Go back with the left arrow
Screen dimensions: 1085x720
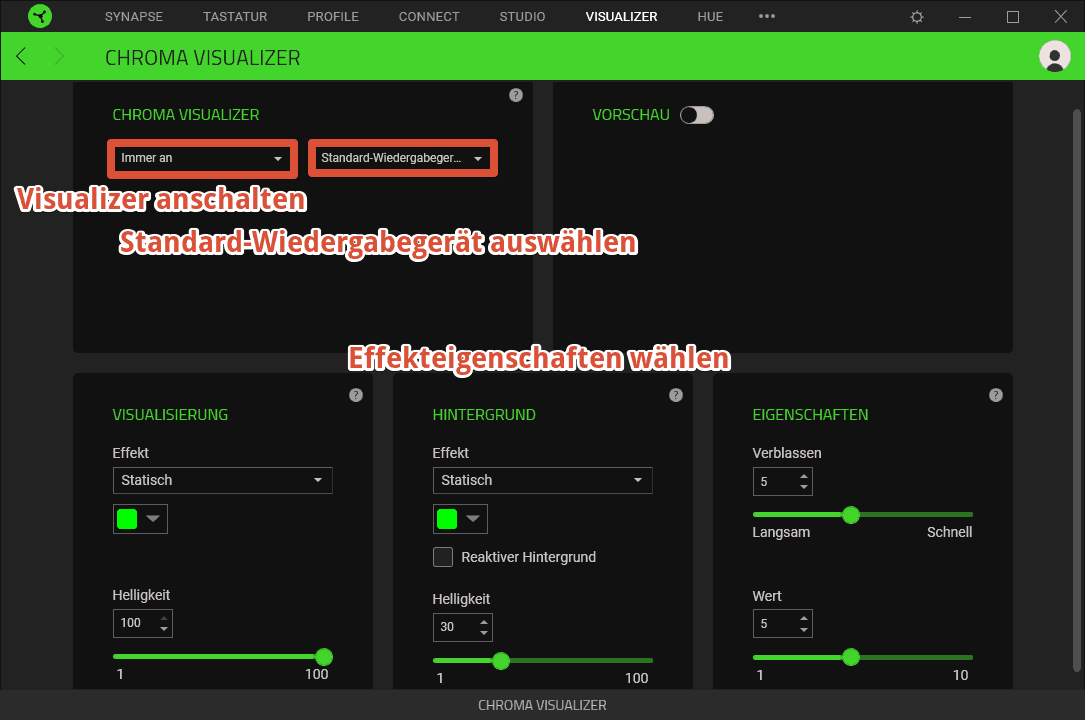coord(21,57)
